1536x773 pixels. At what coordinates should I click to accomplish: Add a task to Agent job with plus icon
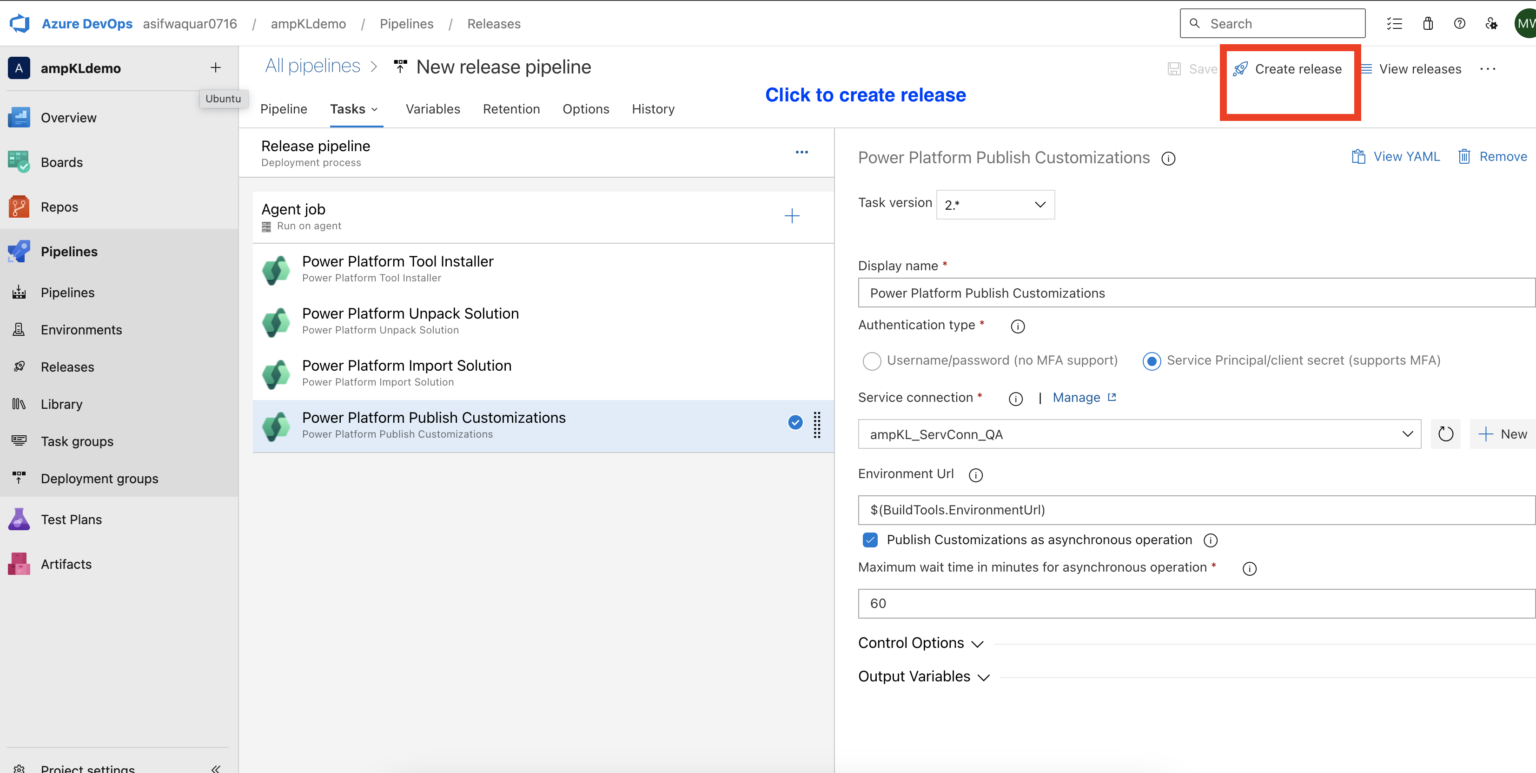click(x=792, y=216)
